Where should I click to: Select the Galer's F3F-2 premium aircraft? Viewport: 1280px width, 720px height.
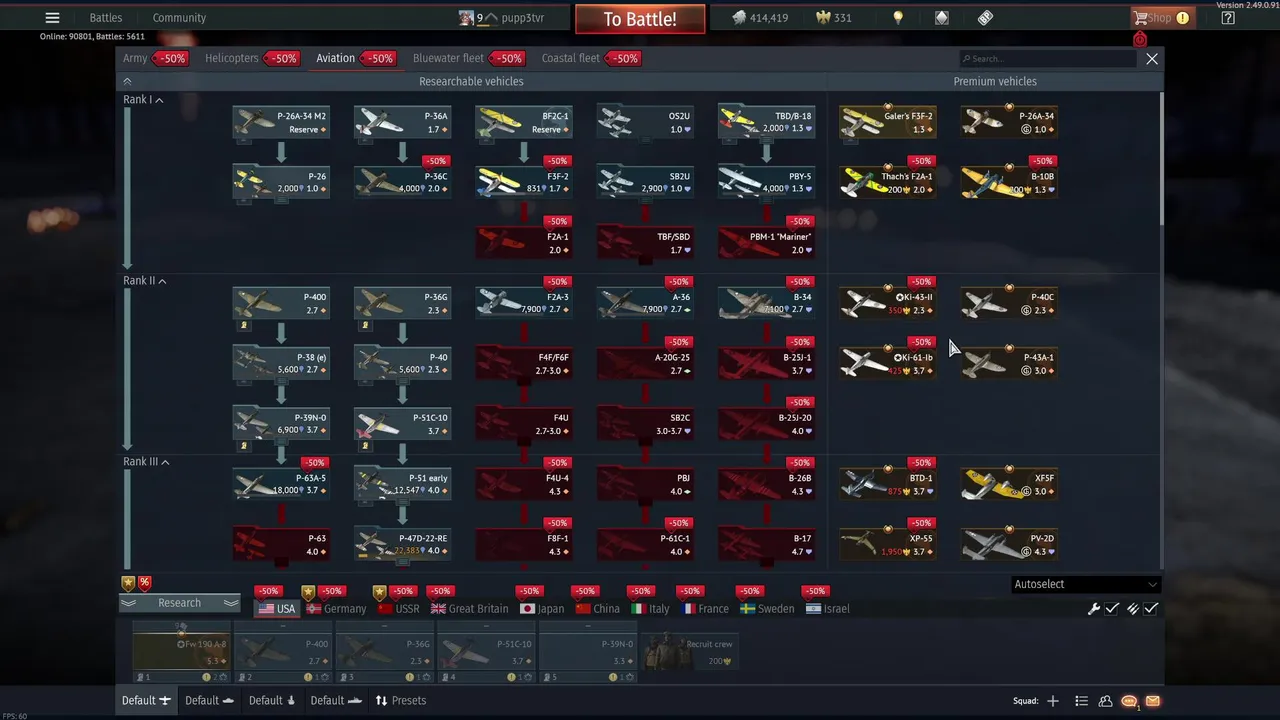click(x=887, y=122)
